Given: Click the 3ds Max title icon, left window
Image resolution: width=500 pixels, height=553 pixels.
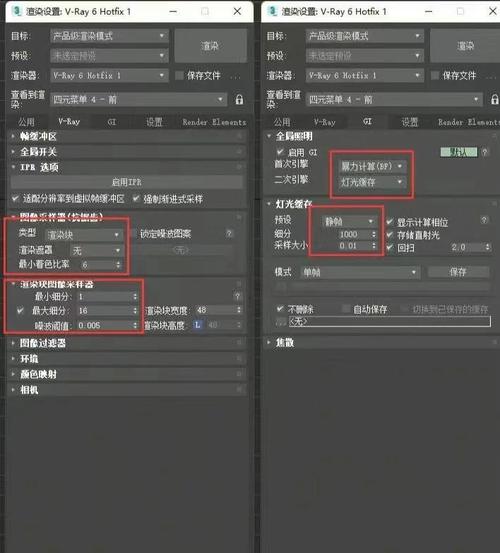Looking at the screenshot, I should [x=16, y=11].
